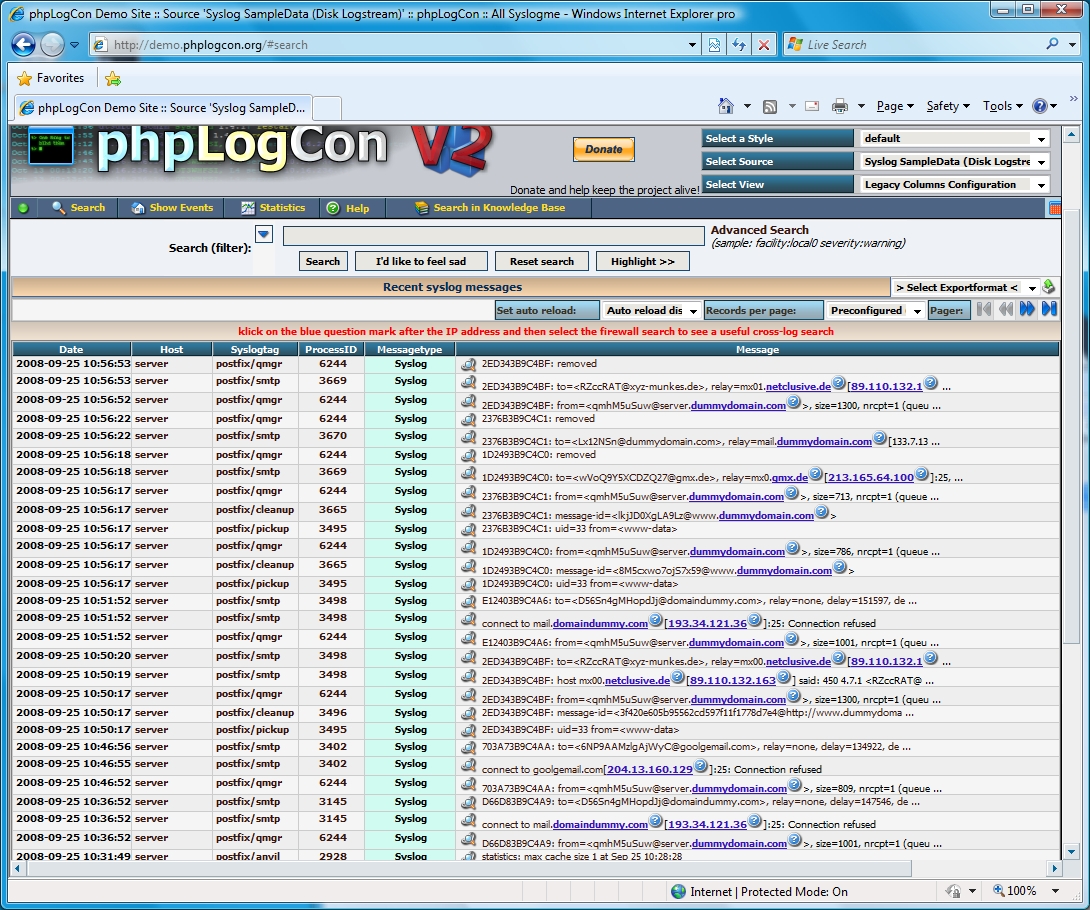Click detail icon for '2376B3B9C4C1: removed' message
Image resolution: width=1090 pixels, height=910 pixels.
coord(469,419)
